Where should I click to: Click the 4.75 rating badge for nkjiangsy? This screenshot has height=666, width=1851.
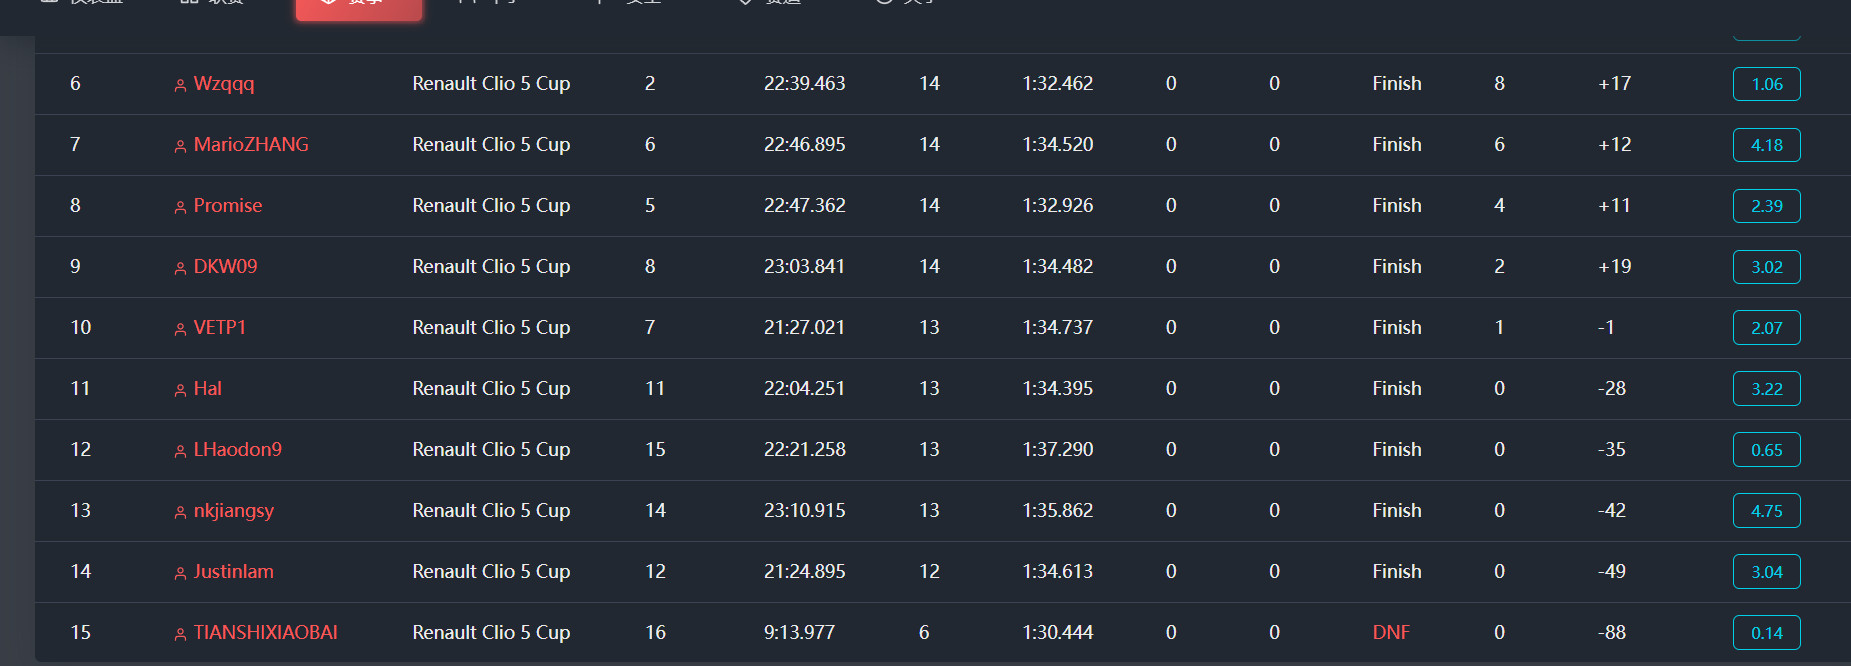coord(1766,511)
